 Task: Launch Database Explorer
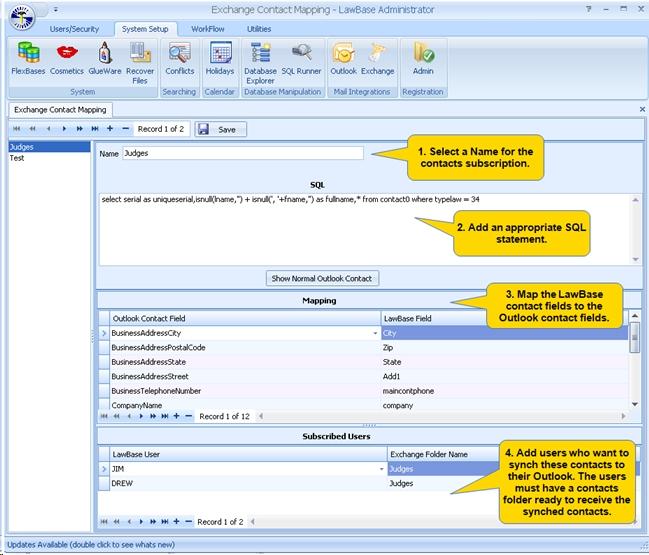pyautogui.click(x=260, y=63)
